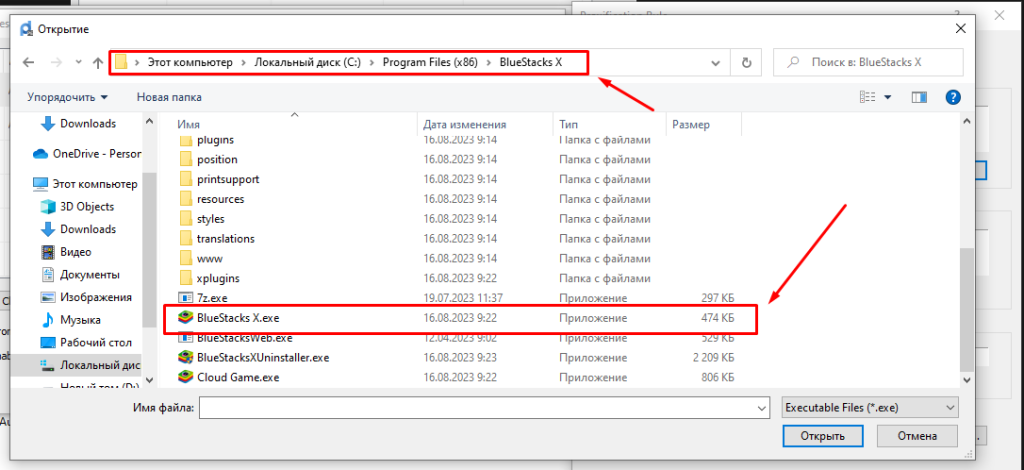Open help with the question mark icon
Image resolution: width=1024 pixels, height=470 pixels.
point(953,97)
